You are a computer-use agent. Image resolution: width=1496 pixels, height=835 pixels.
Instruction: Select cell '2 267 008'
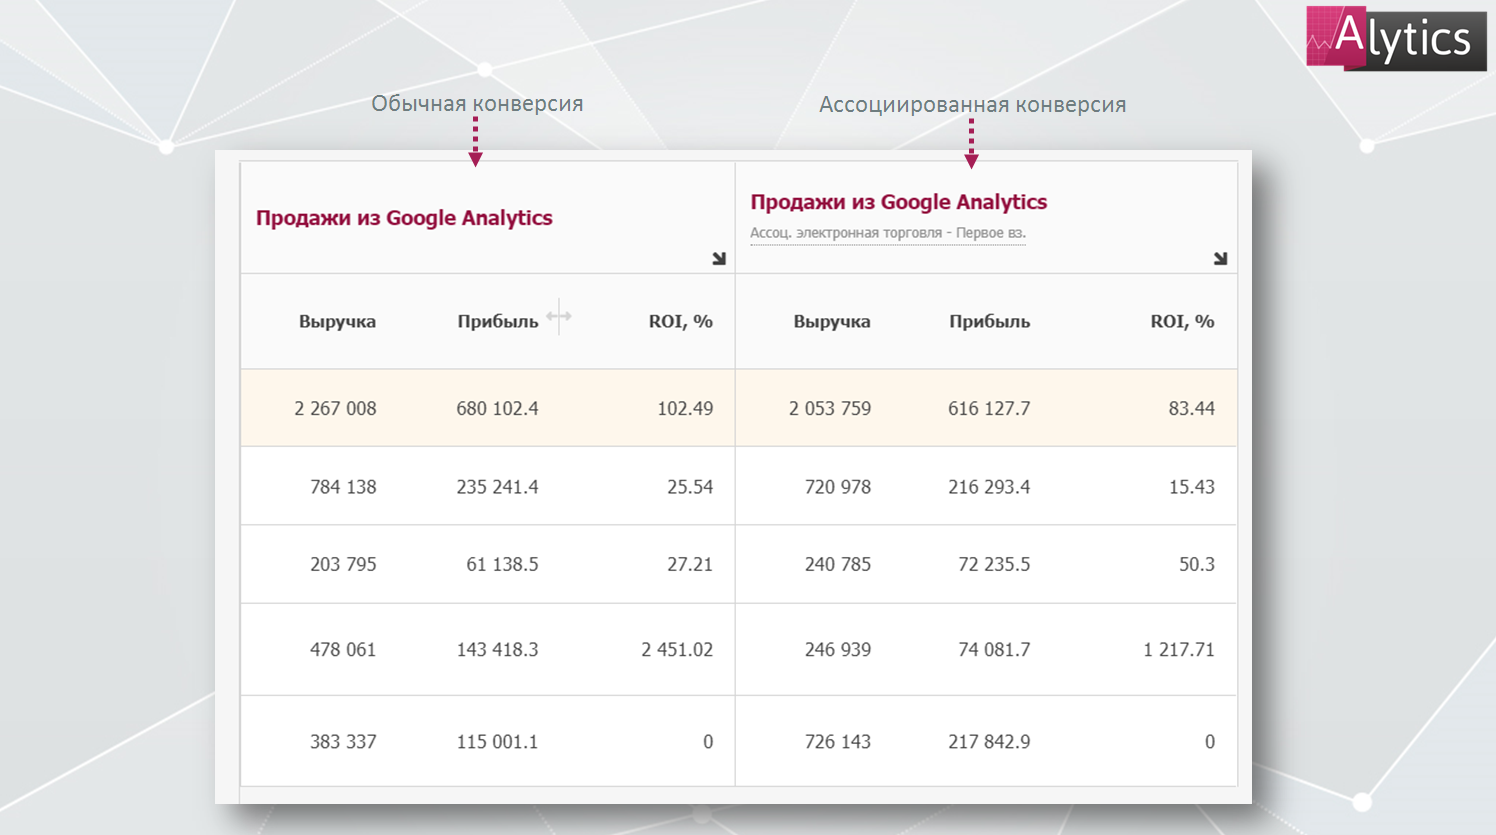point(335,409)
